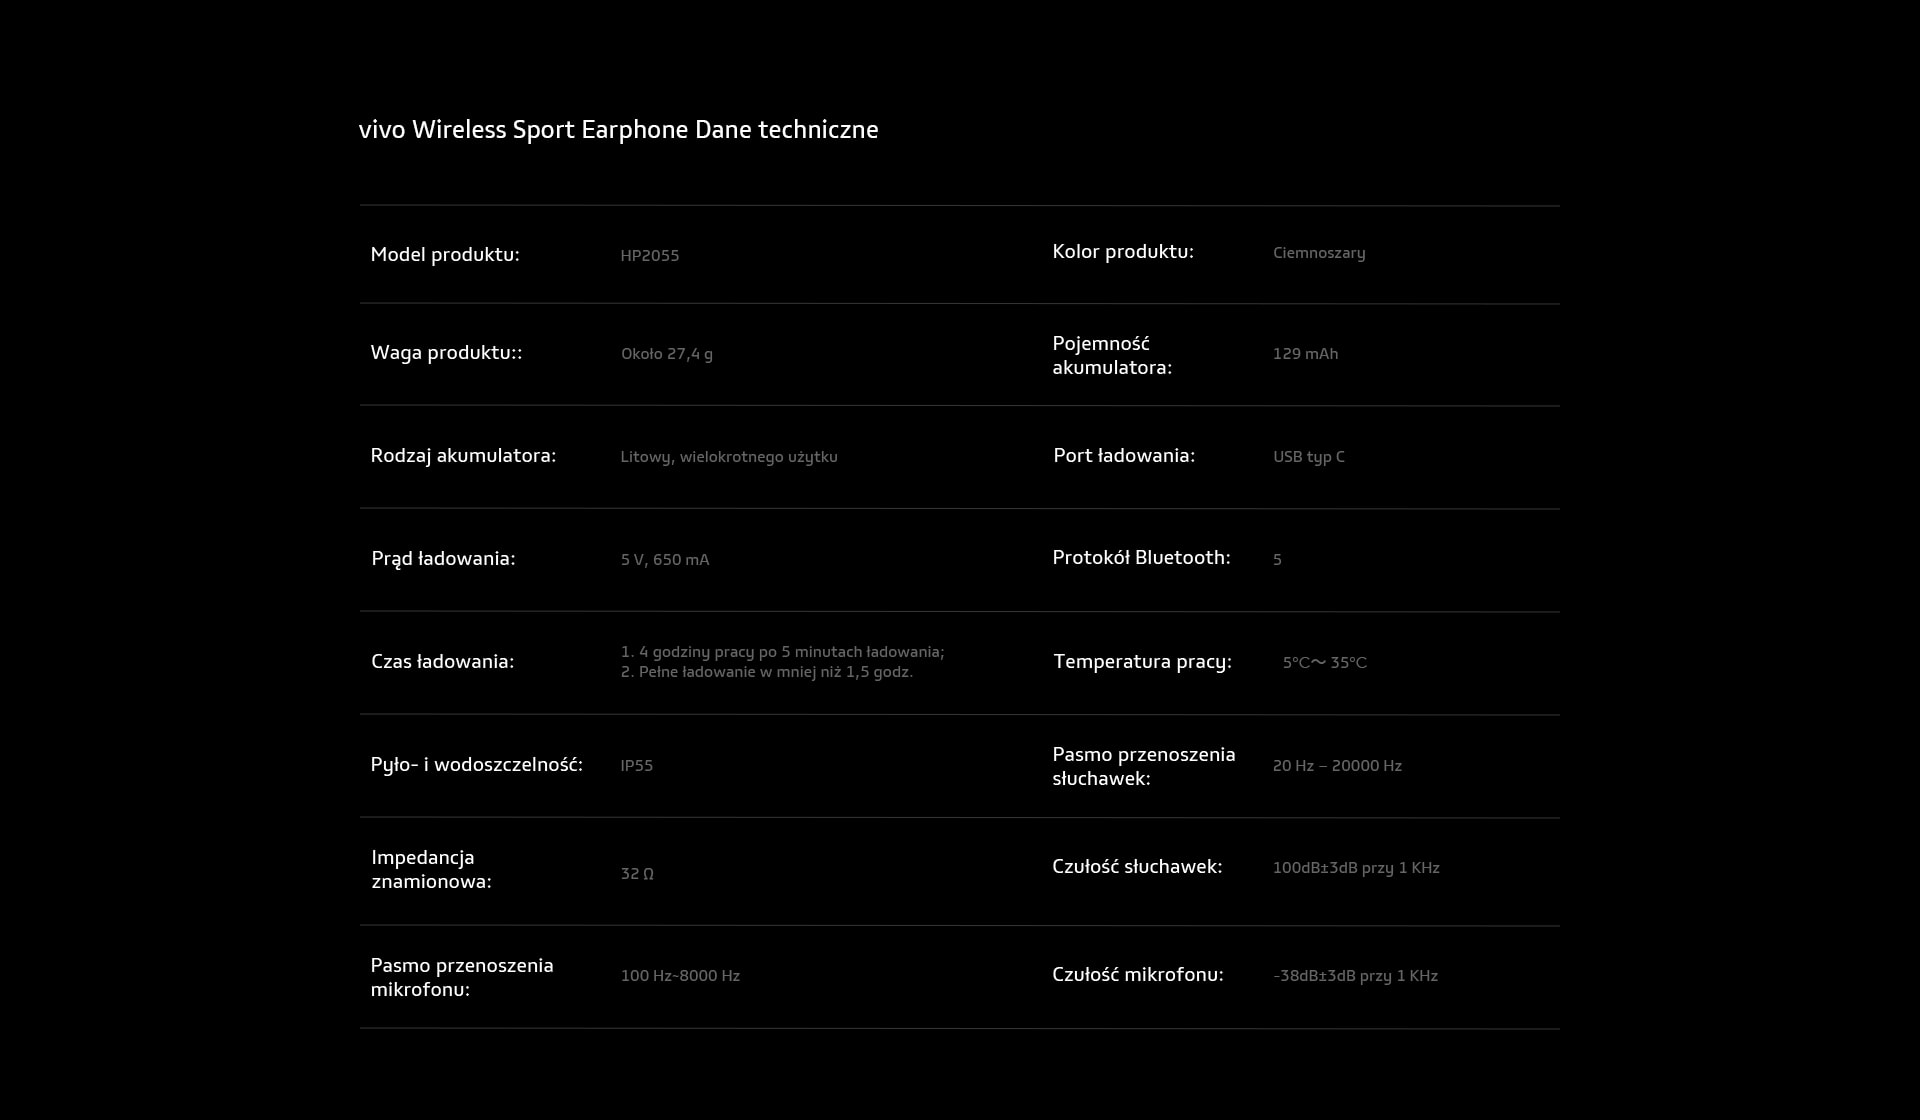Image resolution: width=1920 pixels, height=1120 pixels.
Task: Click the 'Kolor produktu:' label
Action: tap(1123, 252)
